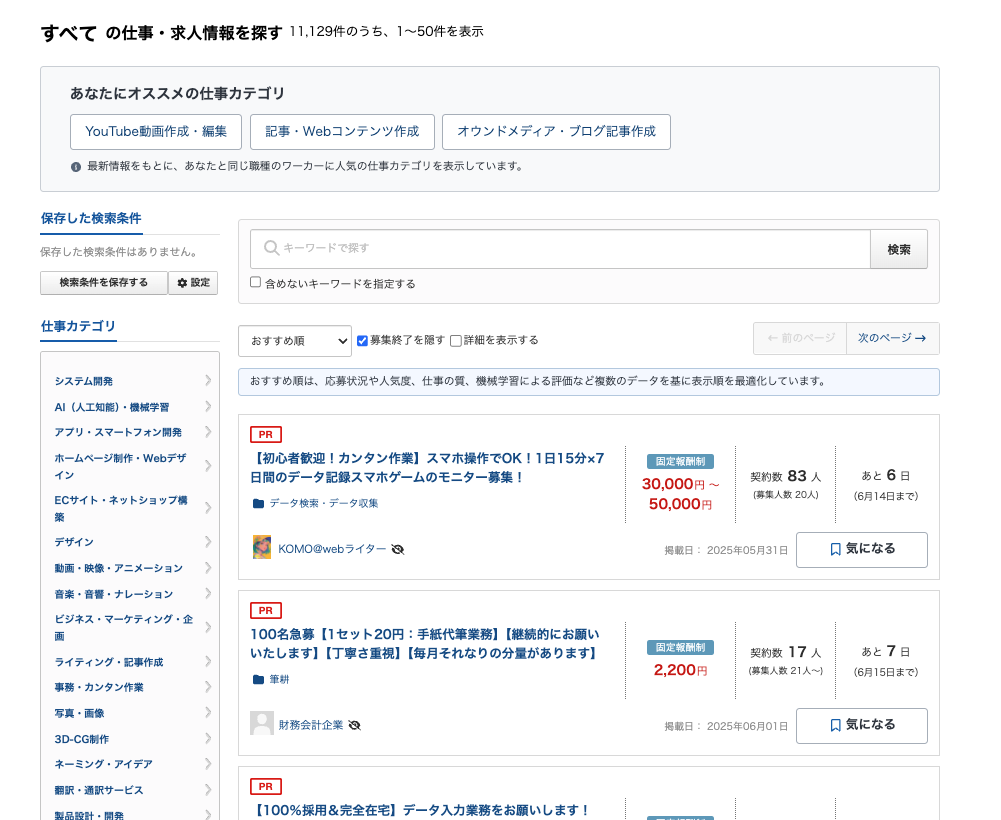
Task: Focus the キーワードで探す search field
Action: [x=561, y=249]
